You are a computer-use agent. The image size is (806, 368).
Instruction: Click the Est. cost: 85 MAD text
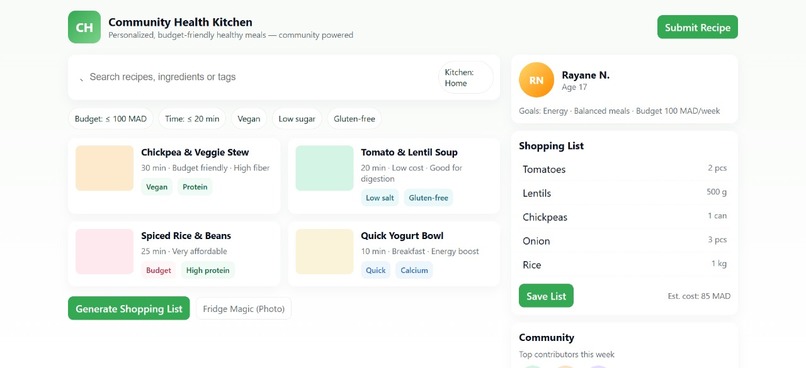pyautogui.click(x=699, y=296)
